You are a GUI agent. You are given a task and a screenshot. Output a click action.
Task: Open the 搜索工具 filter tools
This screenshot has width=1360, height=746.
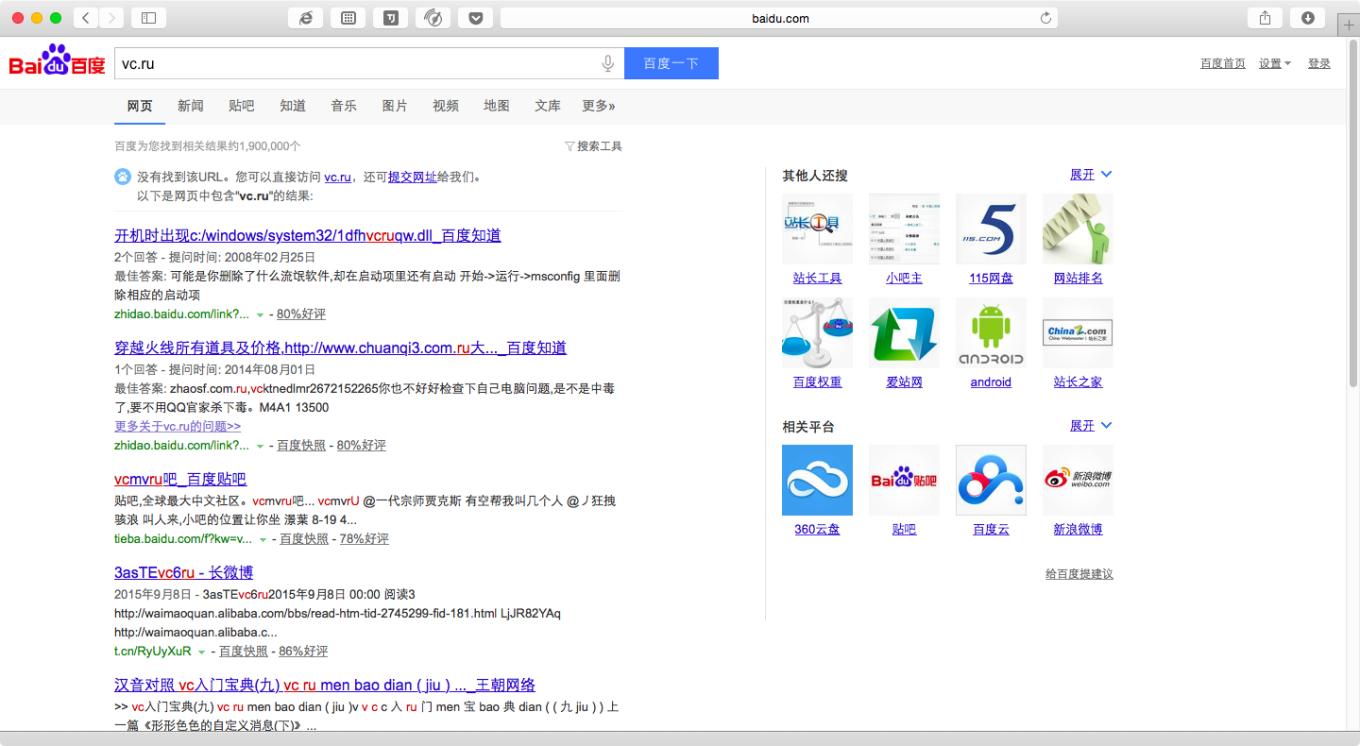pyautogui.click(x=594, y=146)
